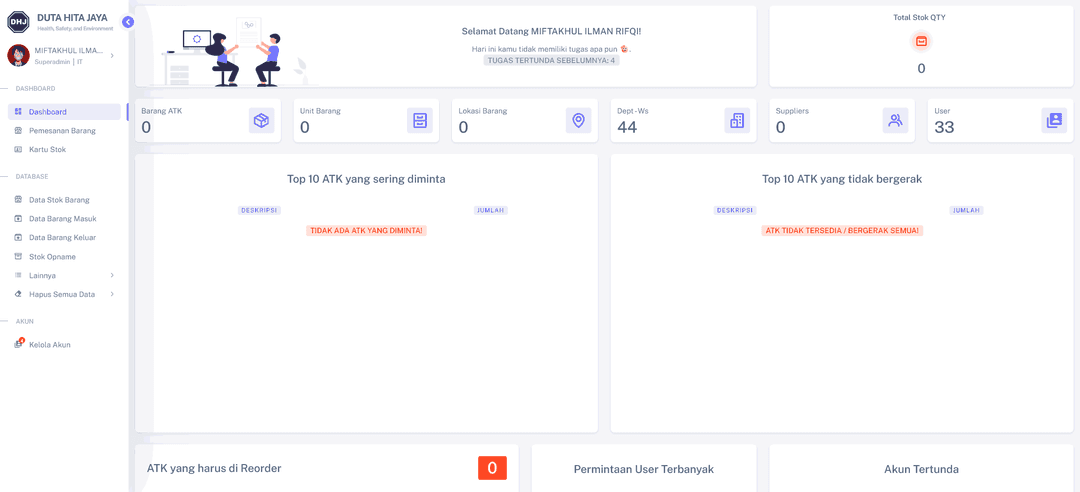Click the DHJ company logo
1080x492 pixels.
pyautogui.click(x=18, y=22)
